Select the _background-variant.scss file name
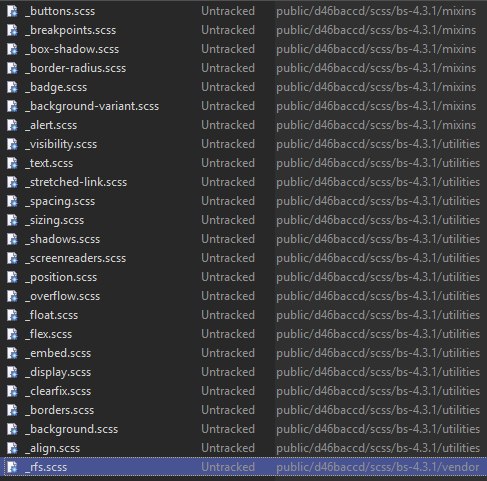The width and height of the screenshot is (487, 481). [92, 106]
